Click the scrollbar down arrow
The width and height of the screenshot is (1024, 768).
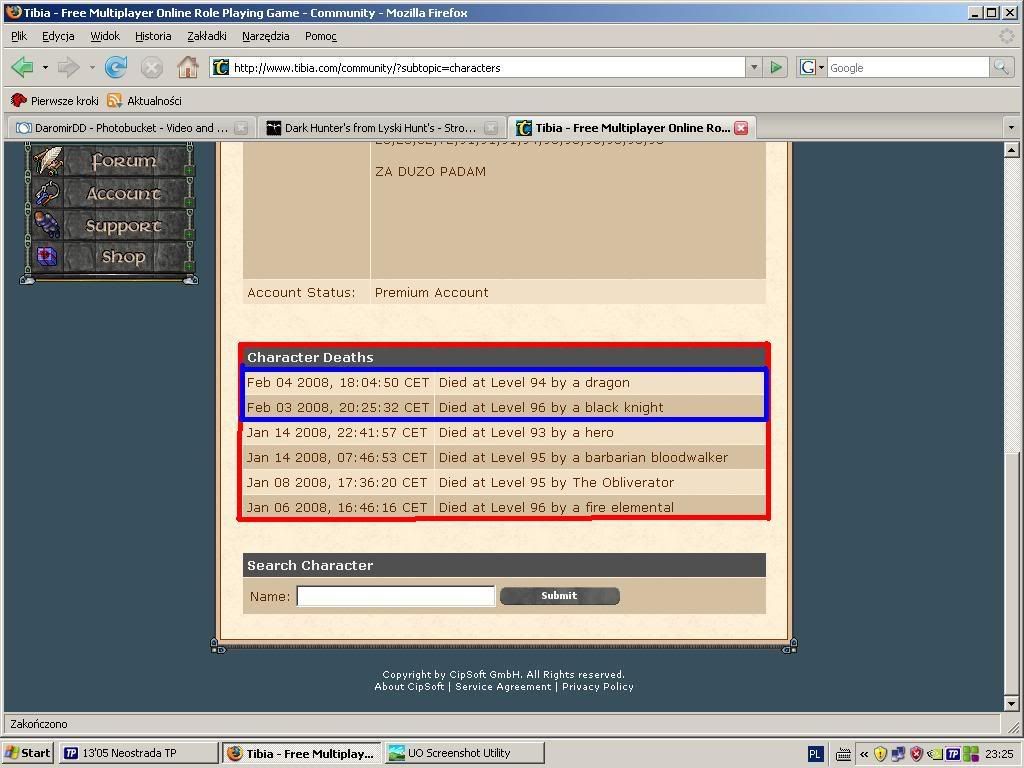[x=1011, y=704]
